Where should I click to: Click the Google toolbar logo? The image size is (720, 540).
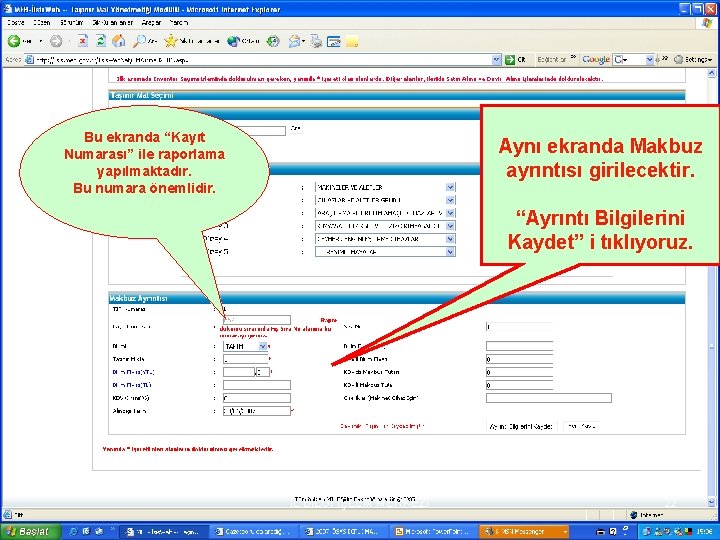596,59
